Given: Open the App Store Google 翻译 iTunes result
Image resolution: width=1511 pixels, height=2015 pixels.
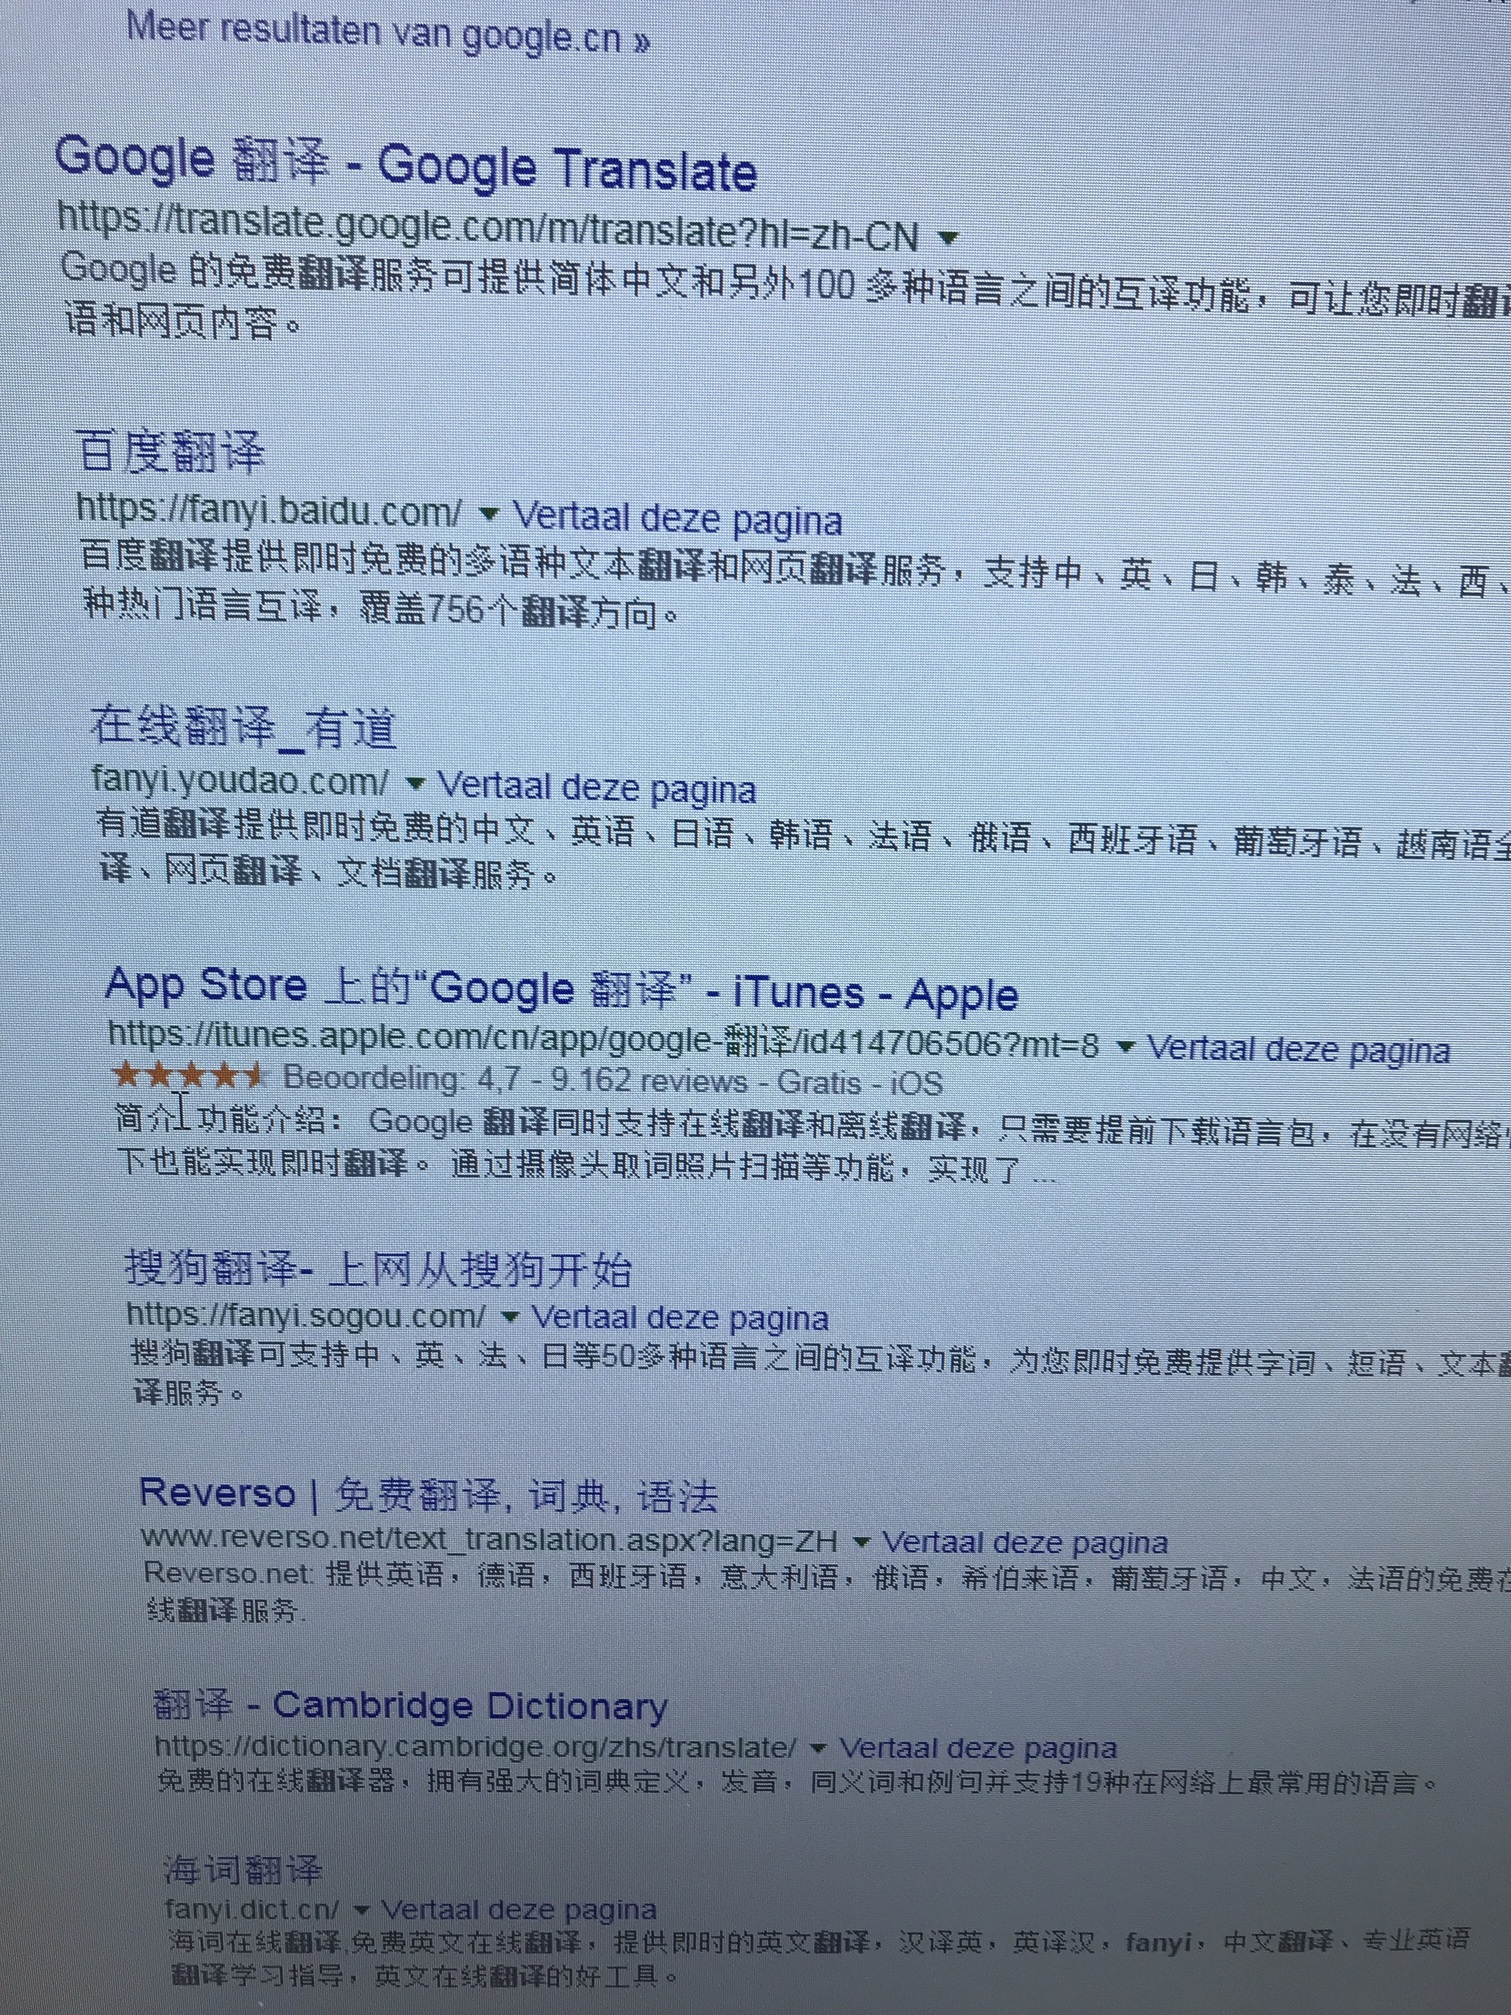Looking at the screenshot, I should (561, 990).
